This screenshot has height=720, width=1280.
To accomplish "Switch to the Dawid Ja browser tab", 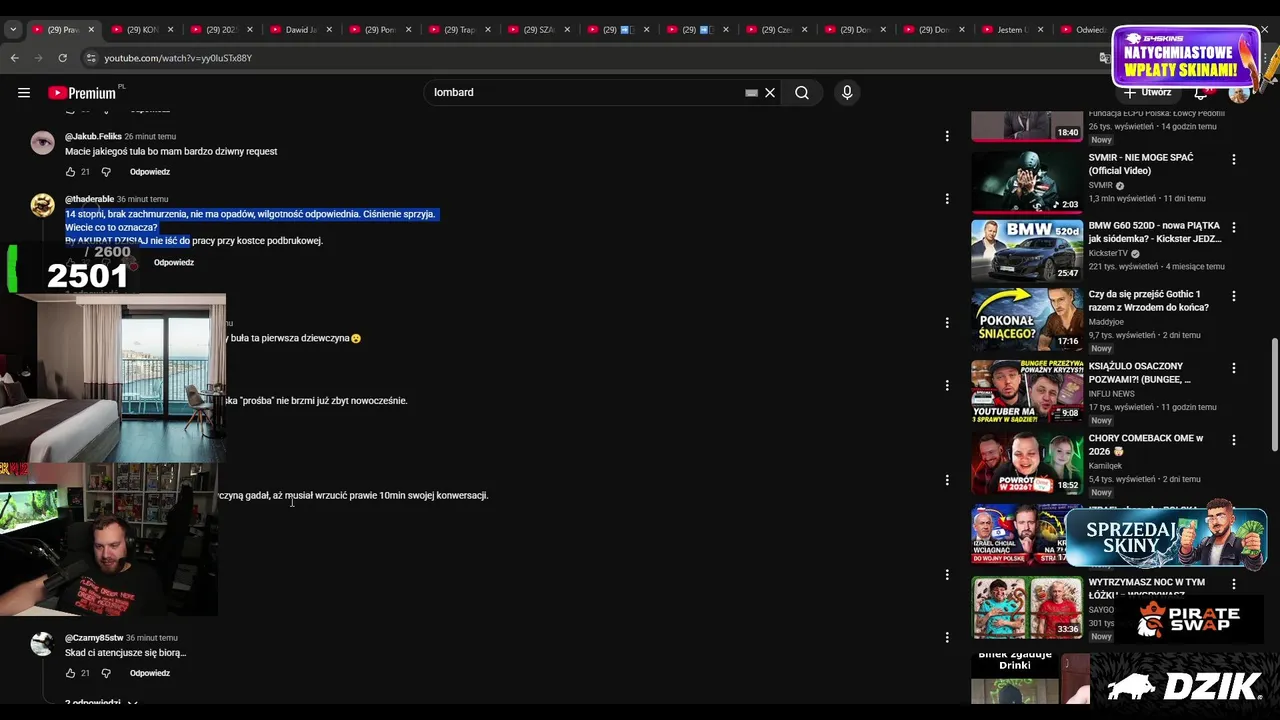I will pyautogui.click(x=301, y=30).
